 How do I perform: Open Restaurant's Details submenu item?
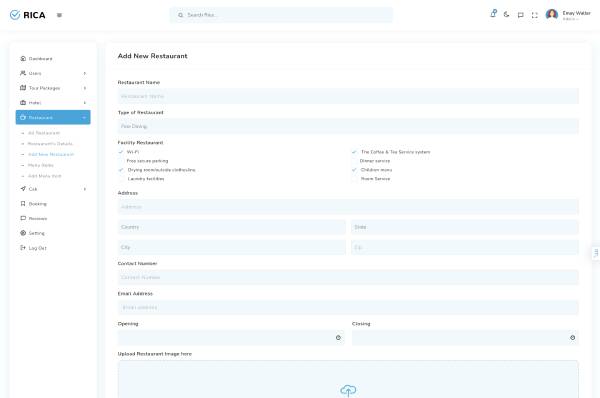[x=50, y=144]
